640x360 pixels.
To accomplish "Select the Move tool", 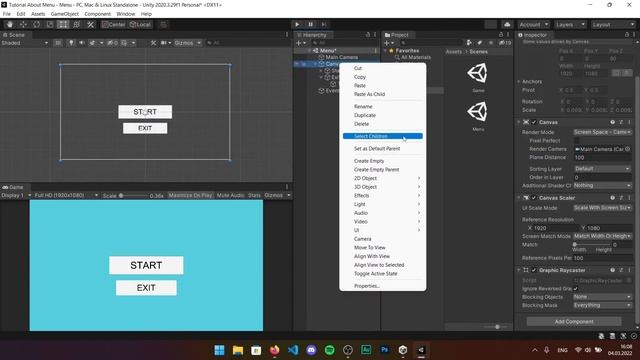I will pos(23,24).
